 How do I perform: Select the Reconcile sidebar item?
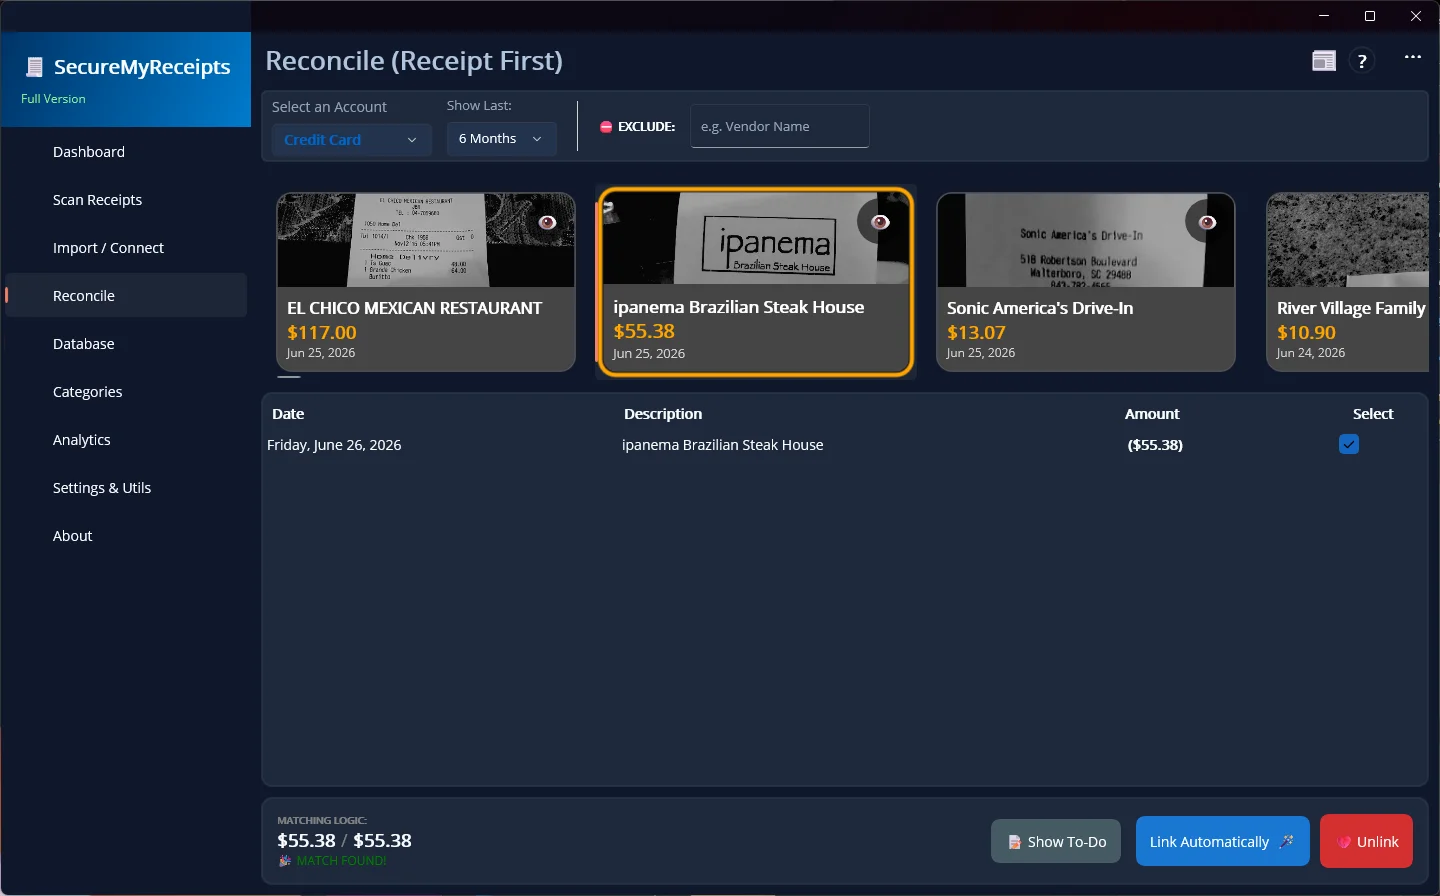(x=126, y=296)
